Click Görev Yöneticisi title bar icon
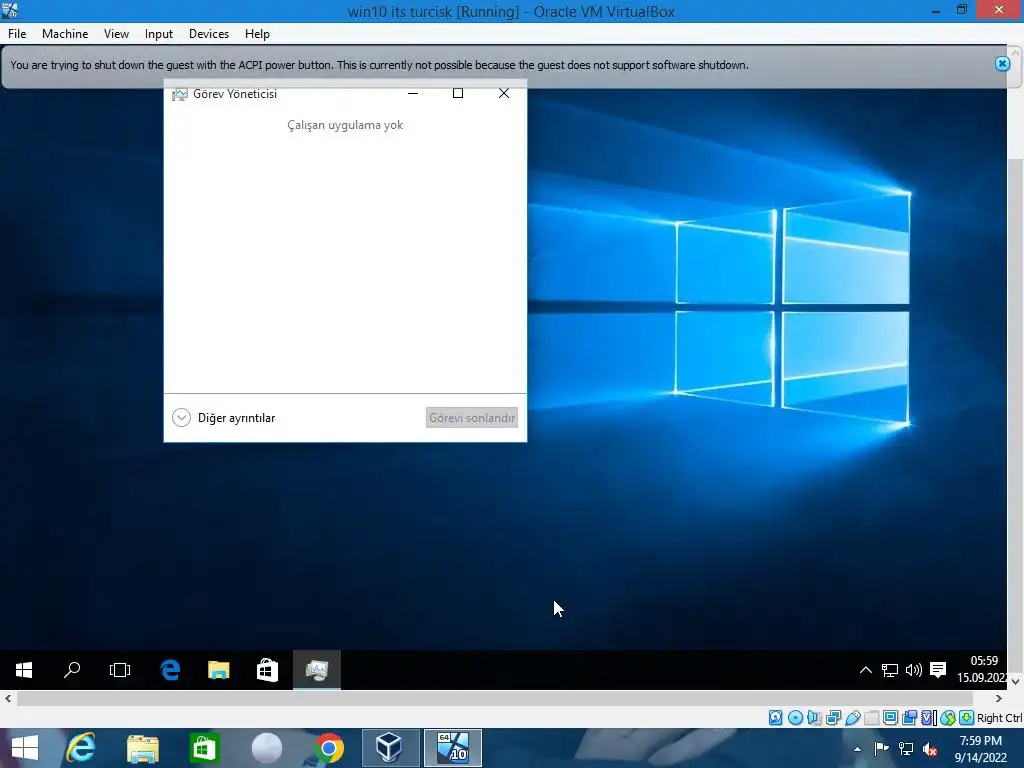 (179, 94)
